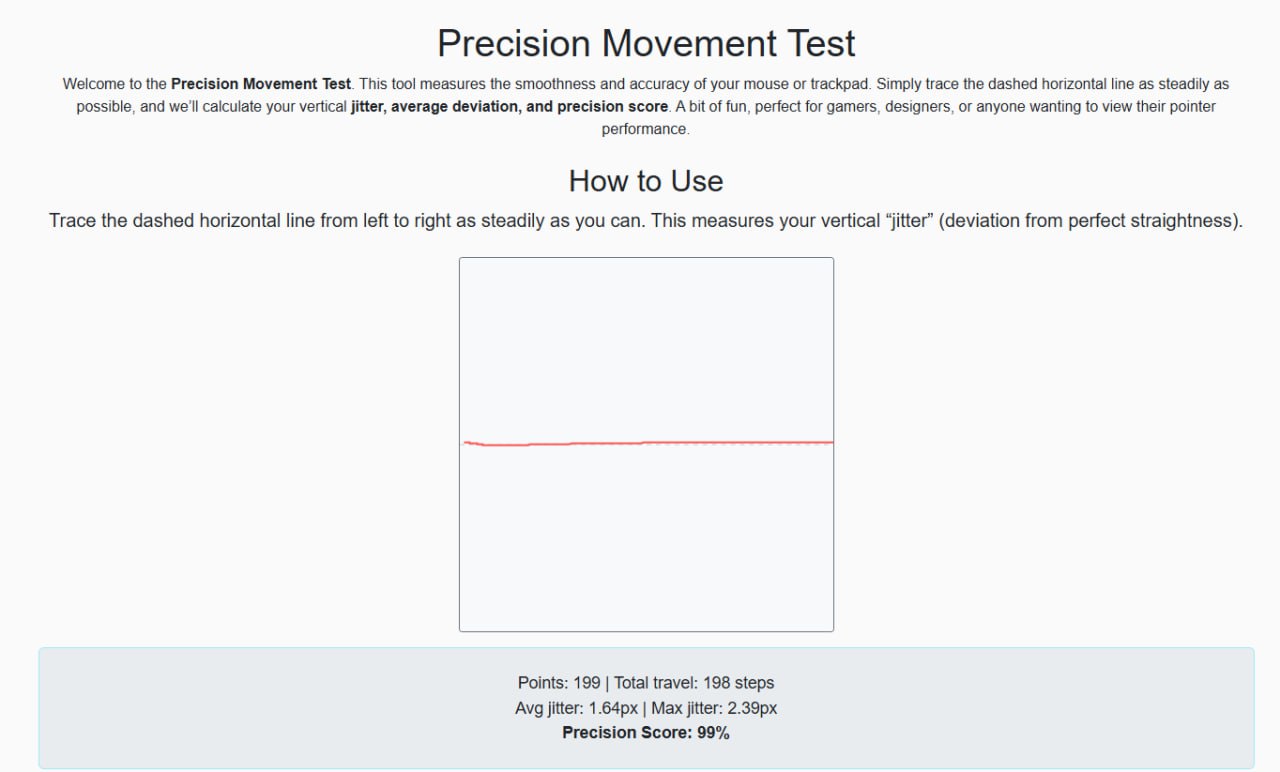Click the Total travel: 198 steps text
Image resolution: width=1280 pixels, height=772 pixels.
[694, 683]
